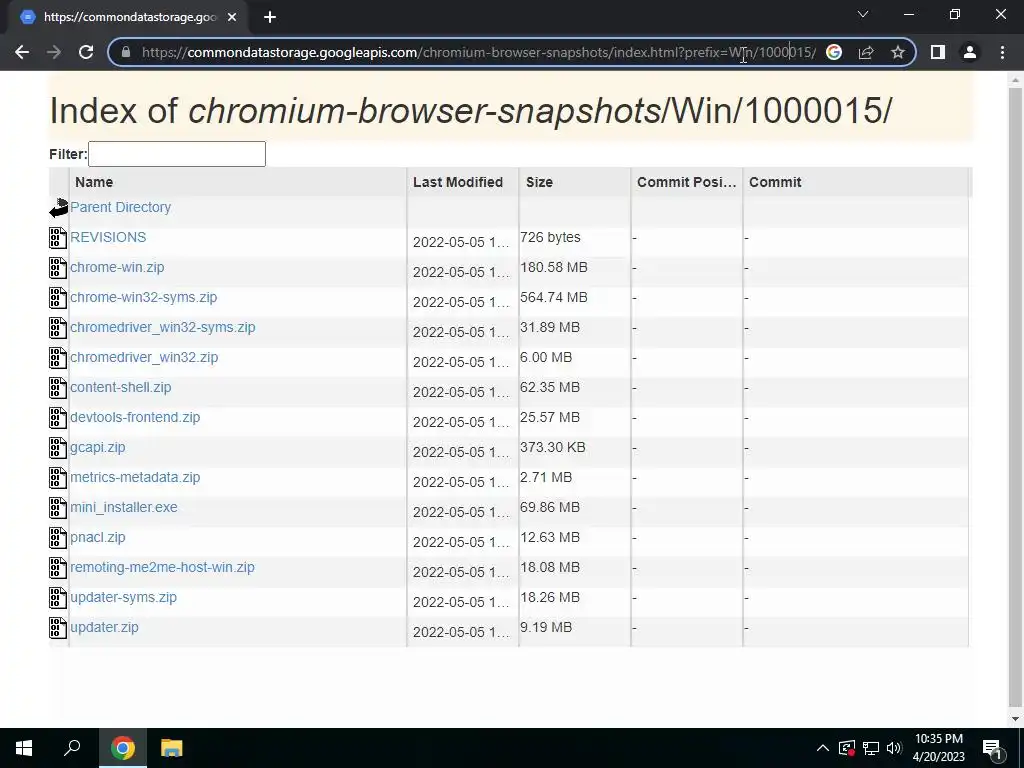The height and width of the screenshot is (768, 1024).
Task: Download chromedriver_win32-syms.zip
Action: [x=163, y=327]
